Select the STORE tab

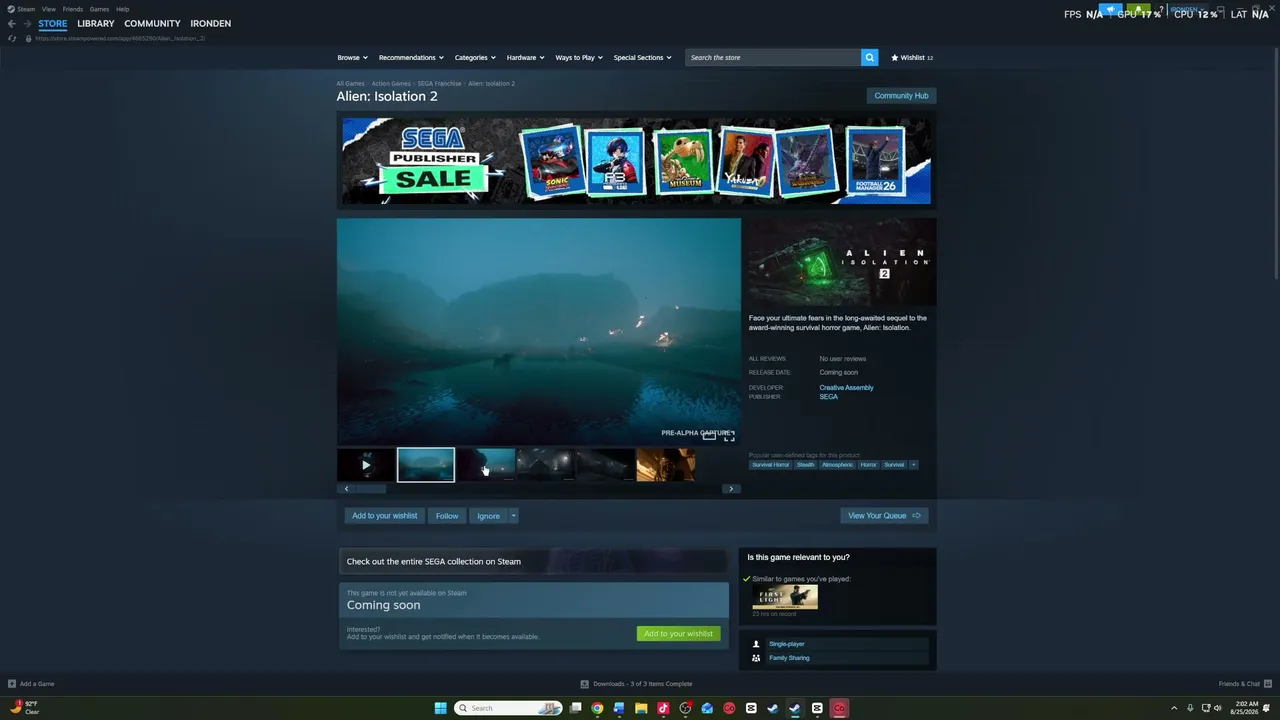(53, 23)
